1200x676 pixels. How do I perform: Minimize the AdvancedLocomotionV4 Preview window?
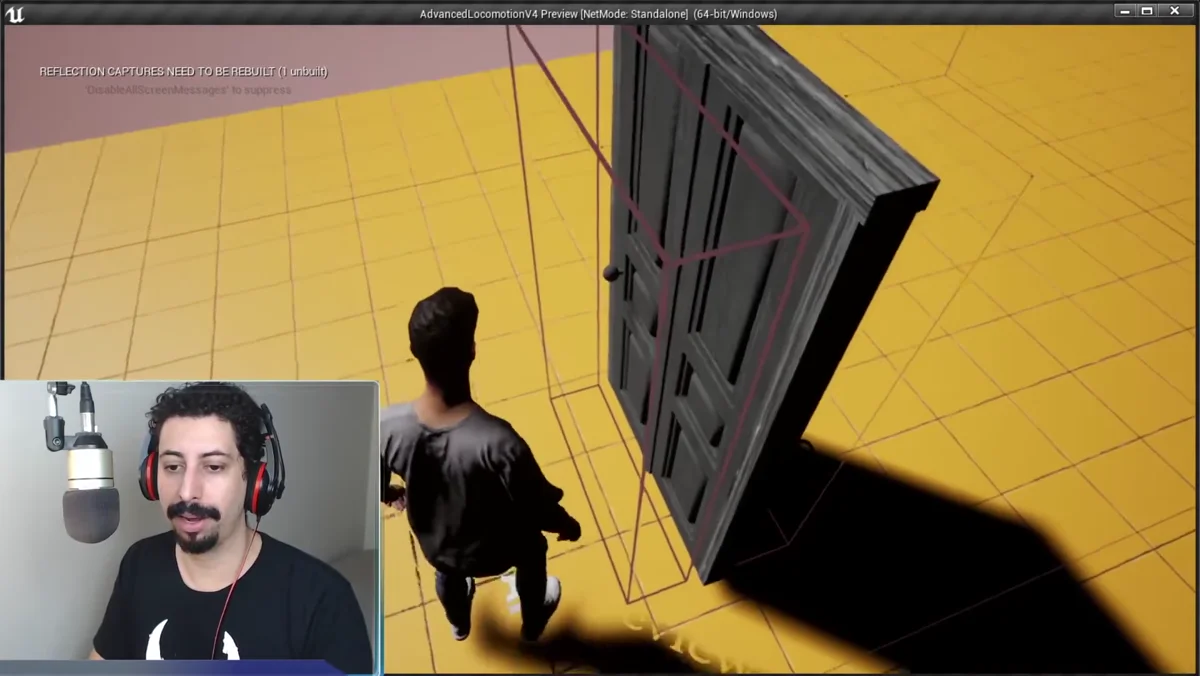click(1126, 11)
